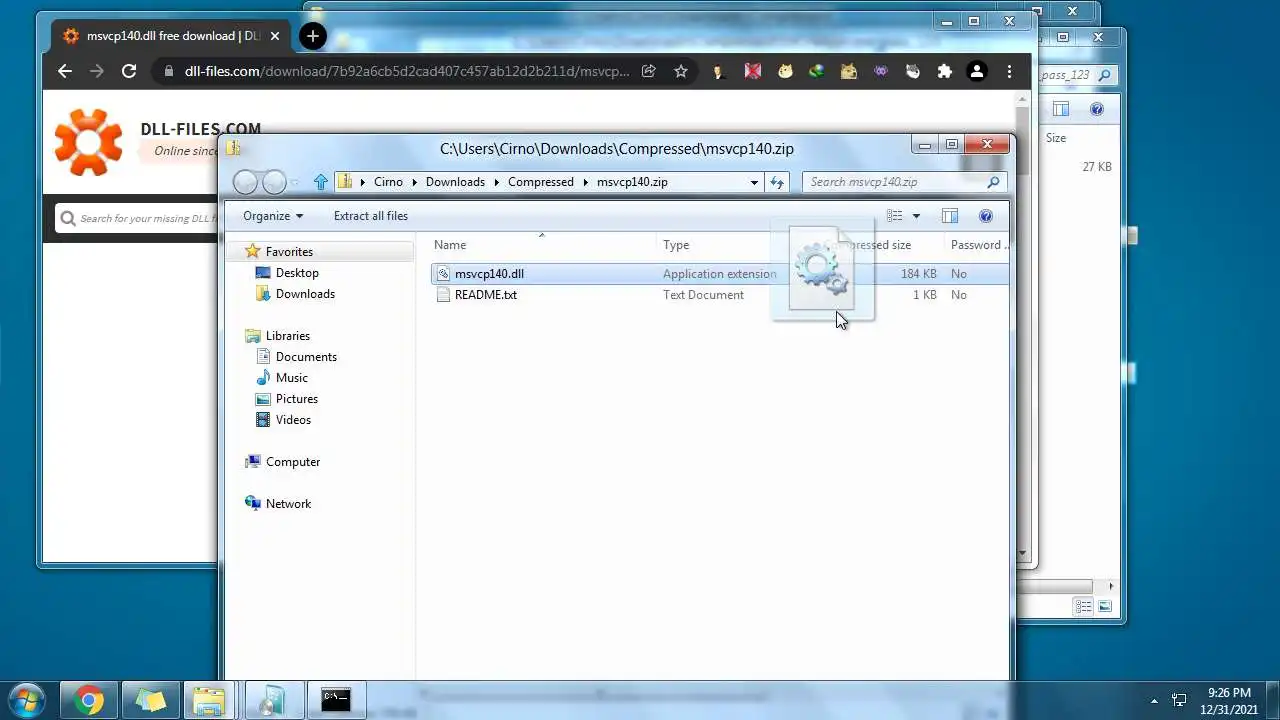Screen dimensions: 1280x720
Task: Open the Documents library
Action: [x=306, y=357]
